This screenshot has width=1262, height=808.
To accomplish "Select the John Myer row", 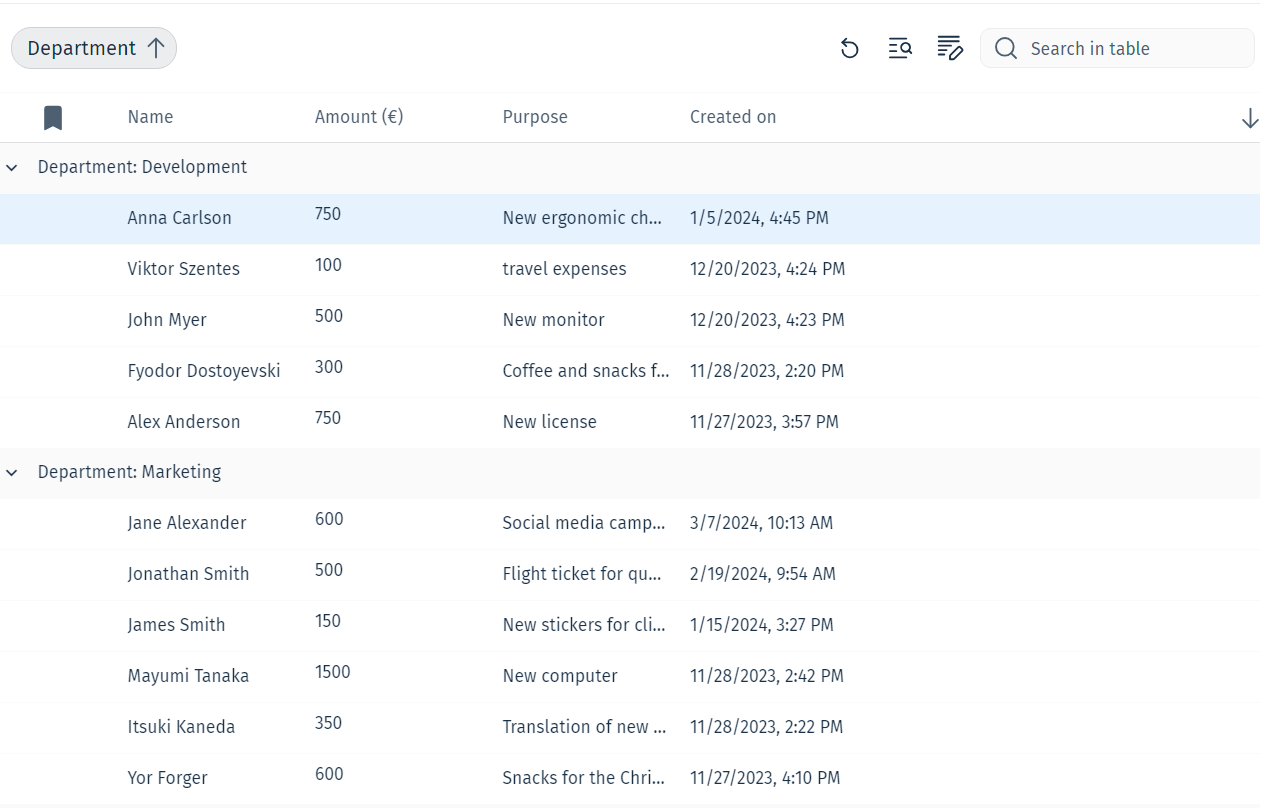I will pos(630,320).
